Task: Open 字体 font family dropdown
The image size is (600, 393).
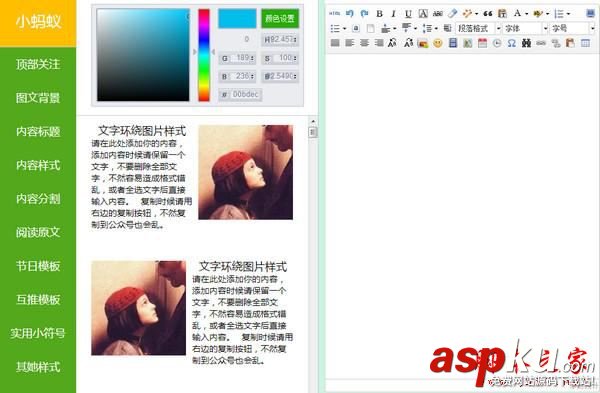Action: (x=525, y=28)
